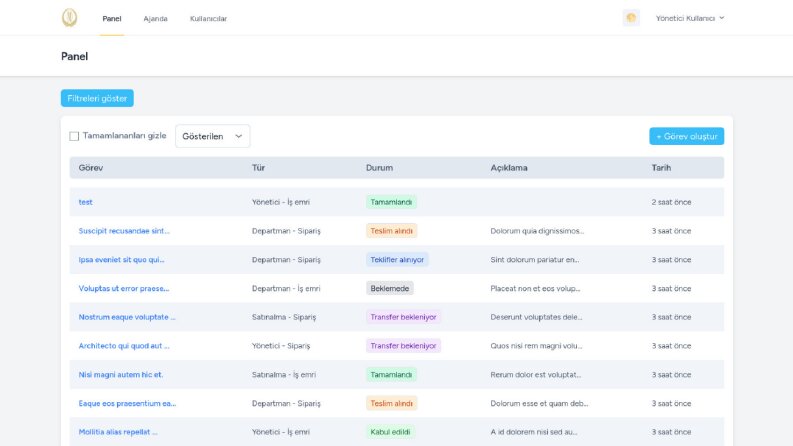Image resolution: width=793 pixels, height=446 pixels.
Task: Click the golden logo icon
Action: point(70,18)
